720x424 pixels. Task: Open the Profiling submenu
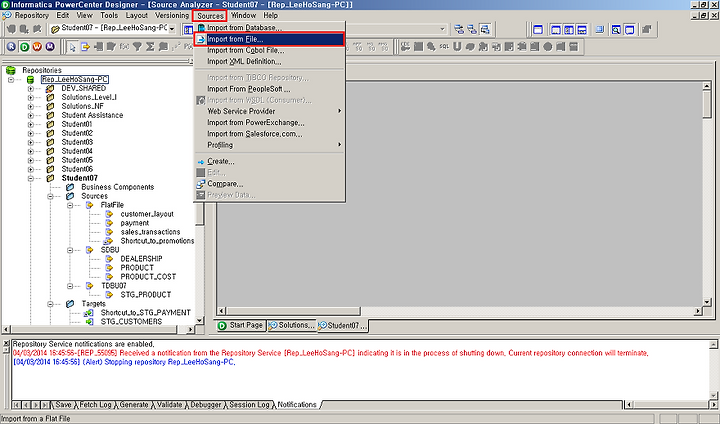point(270,145)
